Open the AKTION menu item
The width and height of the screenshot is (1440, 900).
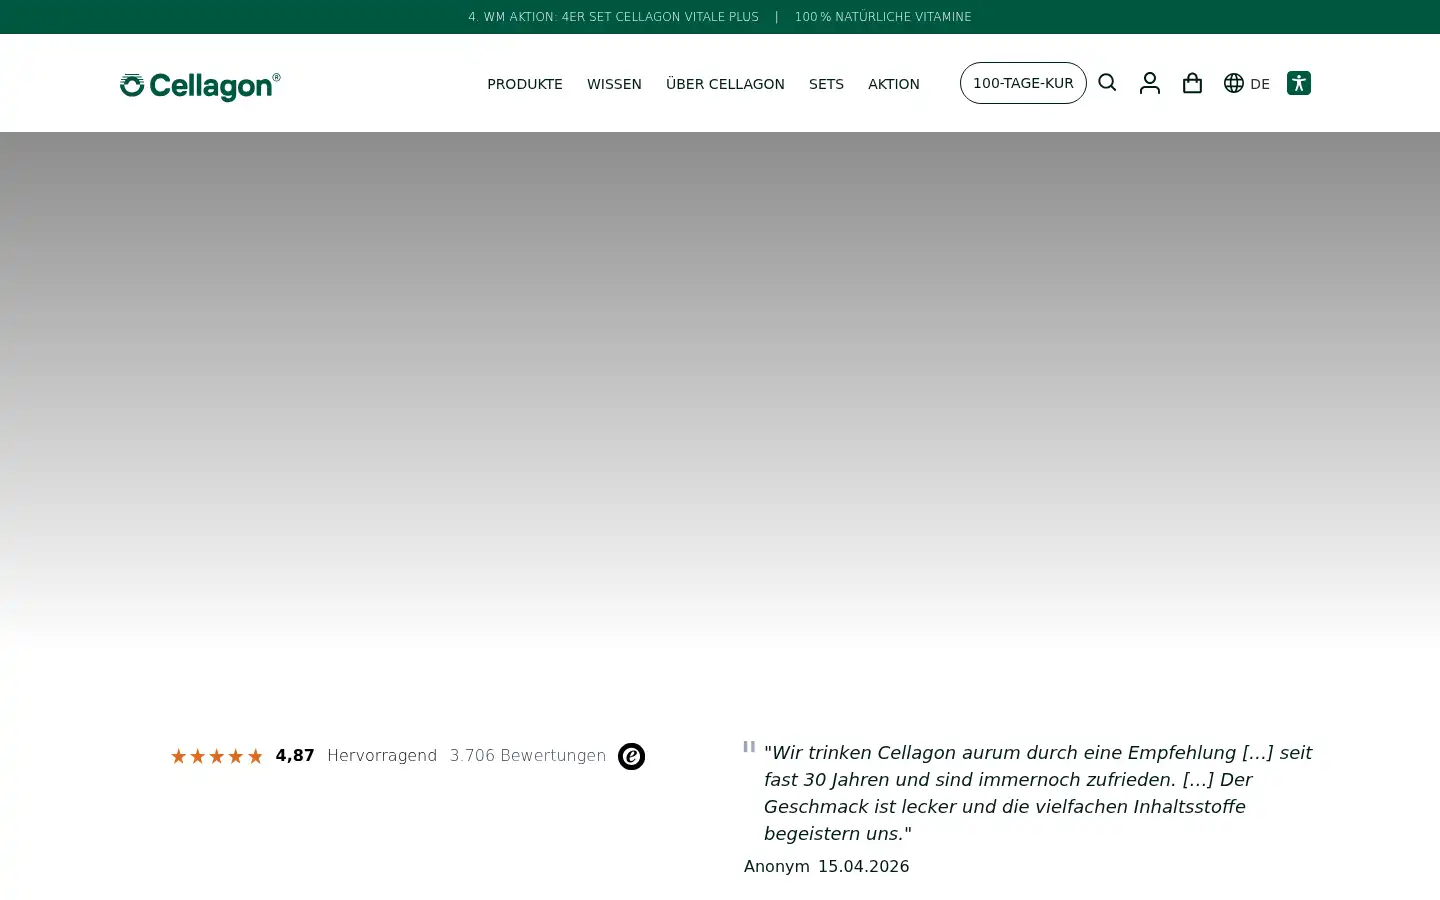click(x=894, y=84)
